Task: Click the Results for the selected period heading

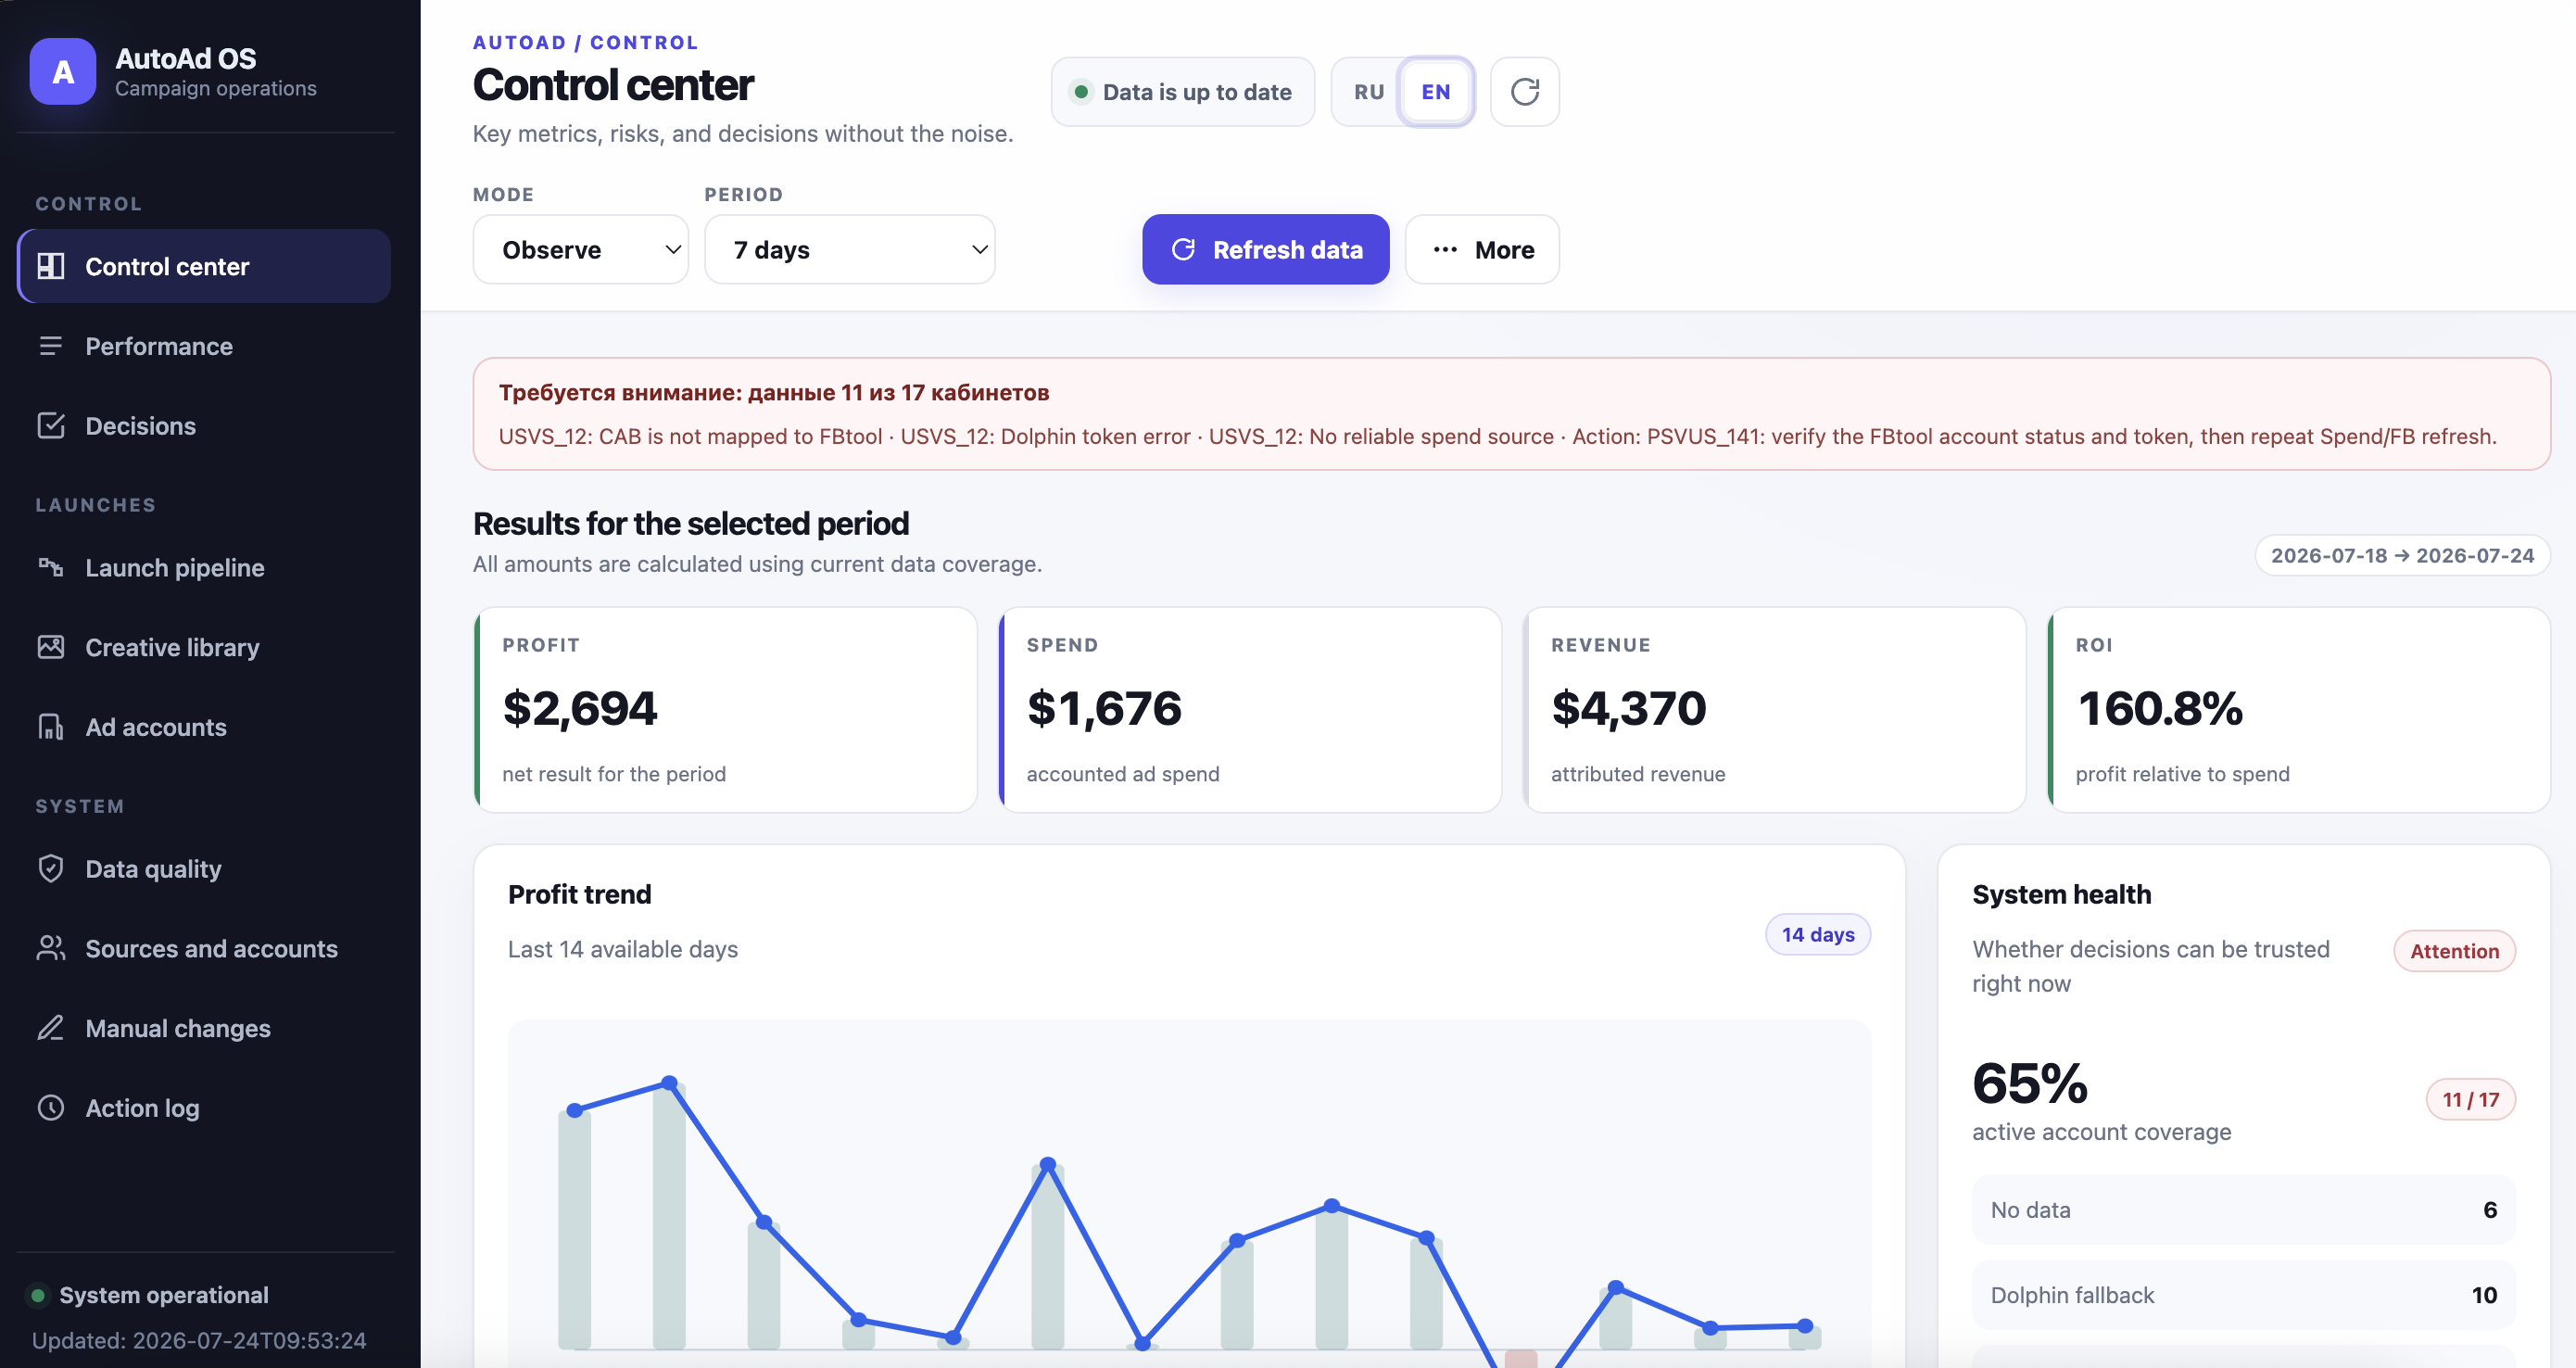Action: [x=691, y=523]
